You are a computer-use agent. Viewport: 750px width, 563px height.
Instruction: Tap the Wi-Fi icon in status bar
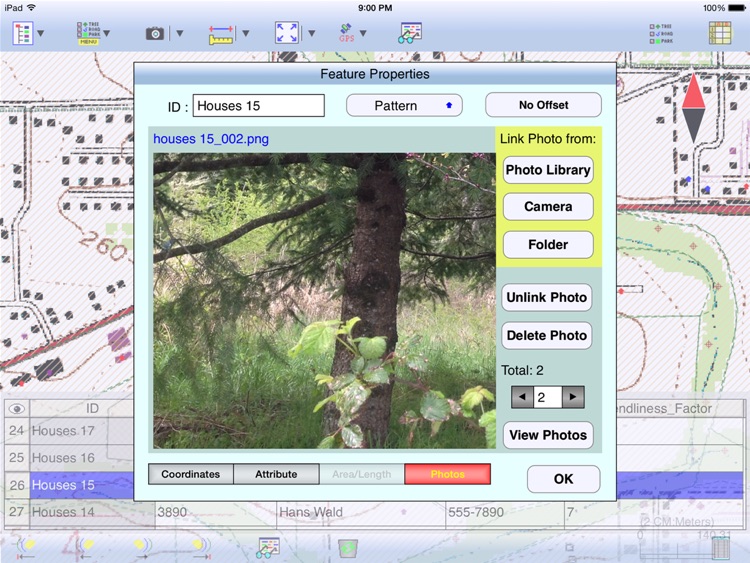coord(32,8)
